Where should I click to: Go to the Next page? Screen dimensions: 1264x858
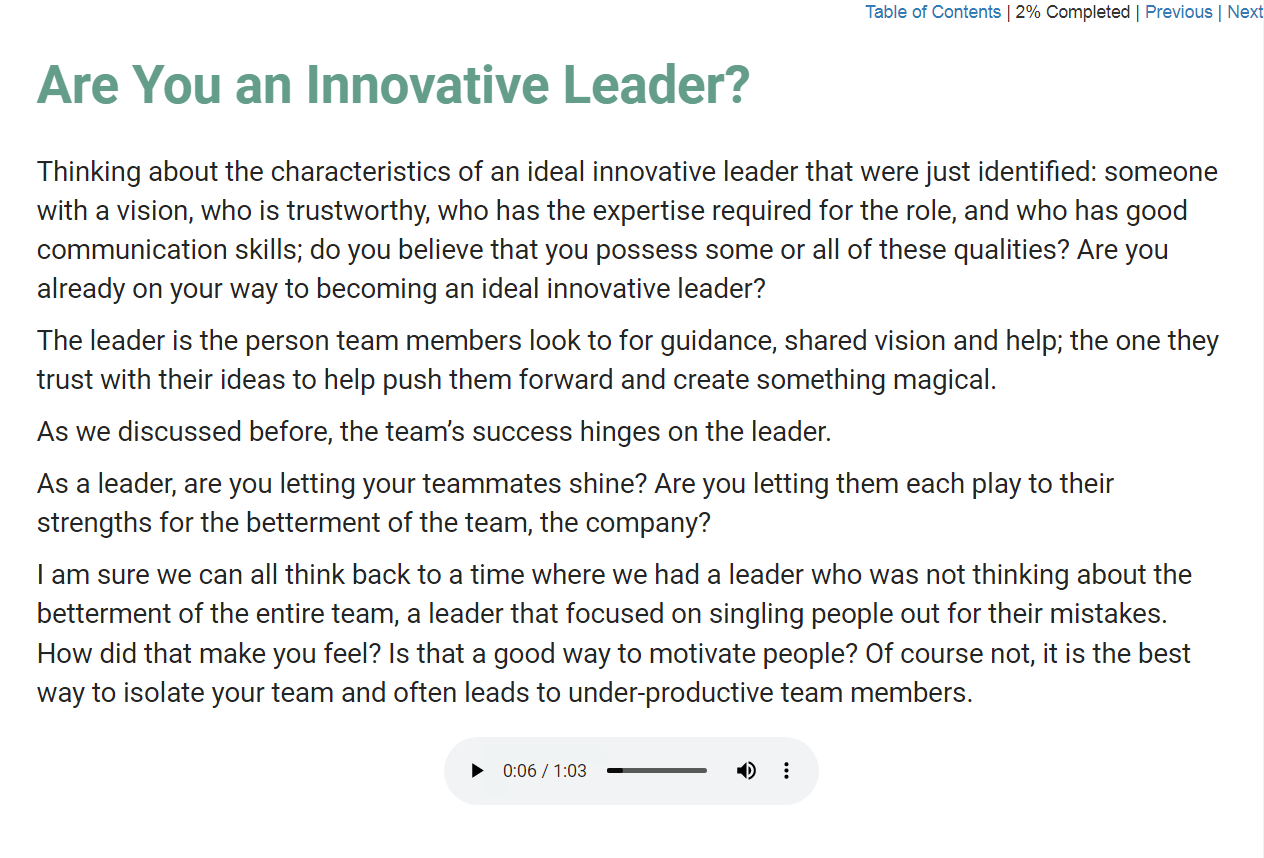[1245, 12]
